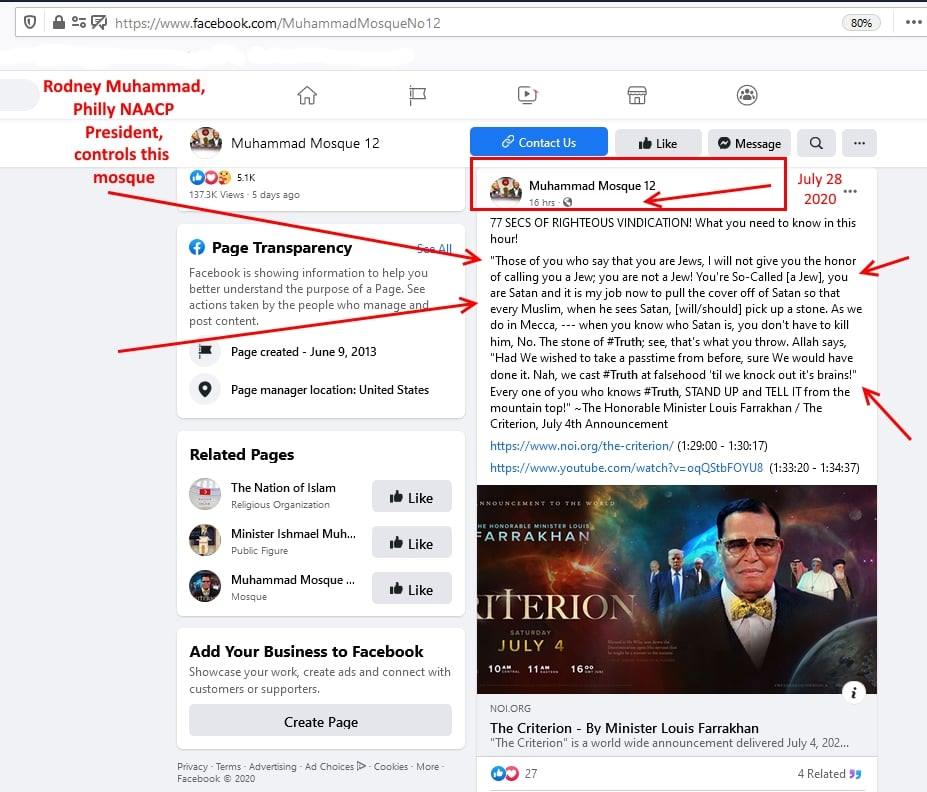This screenshot has height=792, width=927.
Task: Click the page manager location pin icon
Action: click(205, 389)
